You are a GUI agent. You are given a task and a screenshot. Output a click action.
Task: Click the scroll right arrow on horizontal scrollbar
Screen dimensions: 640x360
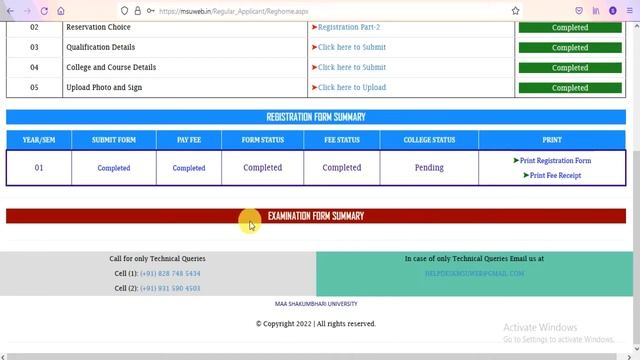click(x=629, y=357)
